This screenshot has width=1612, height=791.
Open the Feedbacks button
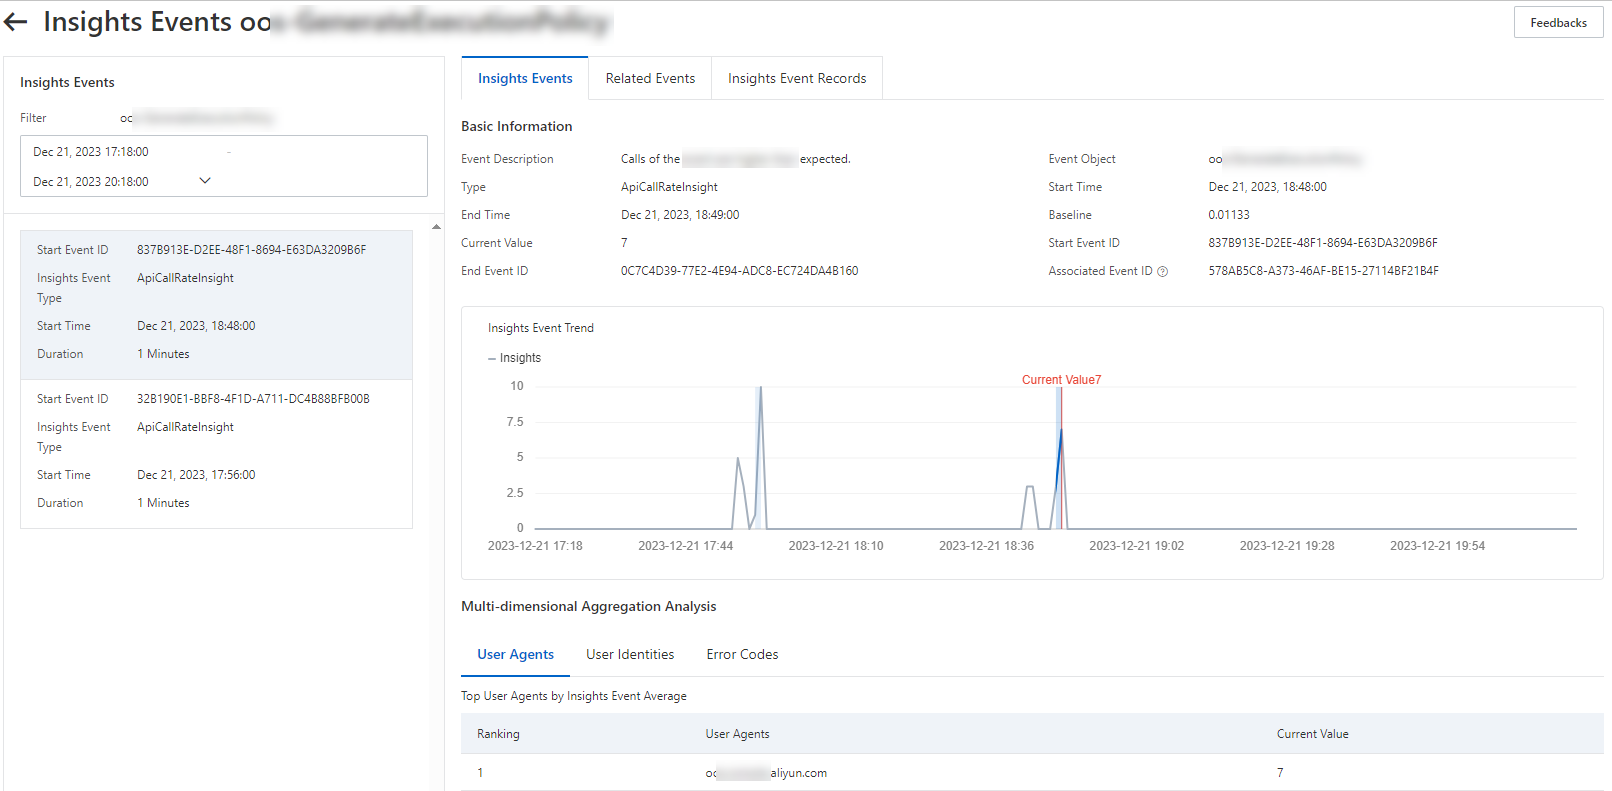pyautogui.click(x=1558, y=23)
